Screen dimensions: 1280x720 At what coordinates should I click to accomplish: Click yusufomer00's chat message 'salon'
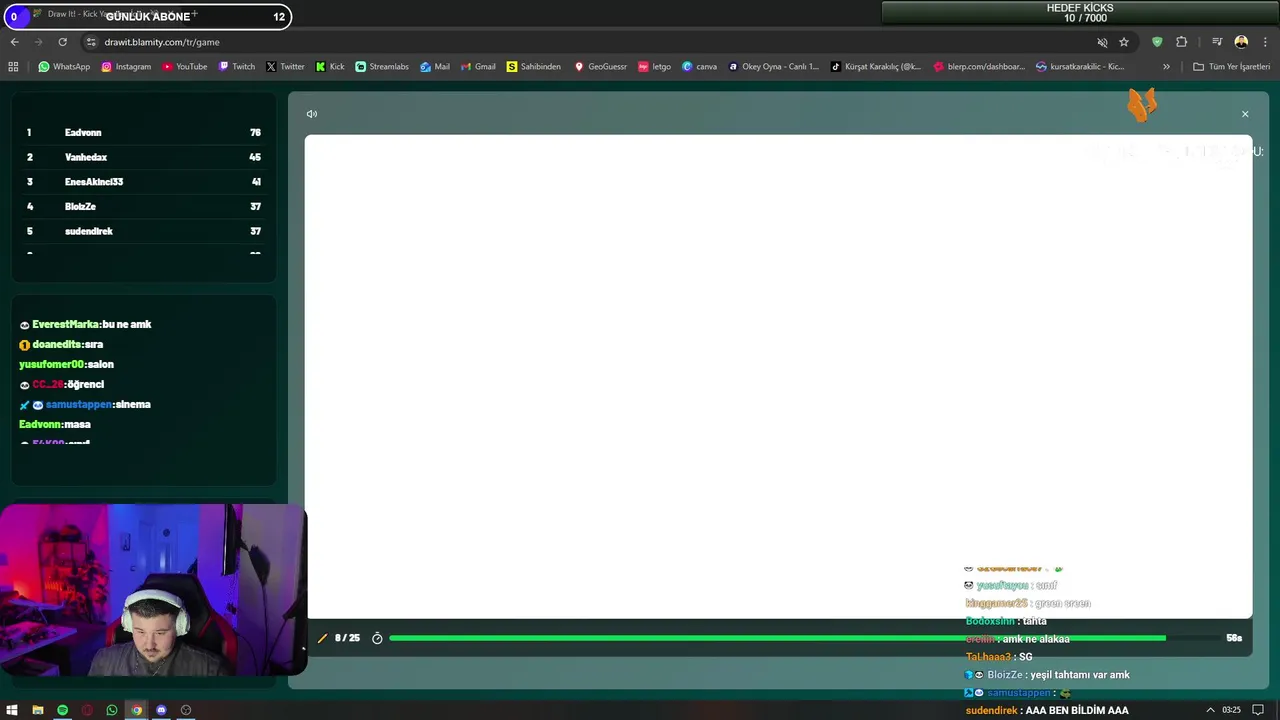66,365
